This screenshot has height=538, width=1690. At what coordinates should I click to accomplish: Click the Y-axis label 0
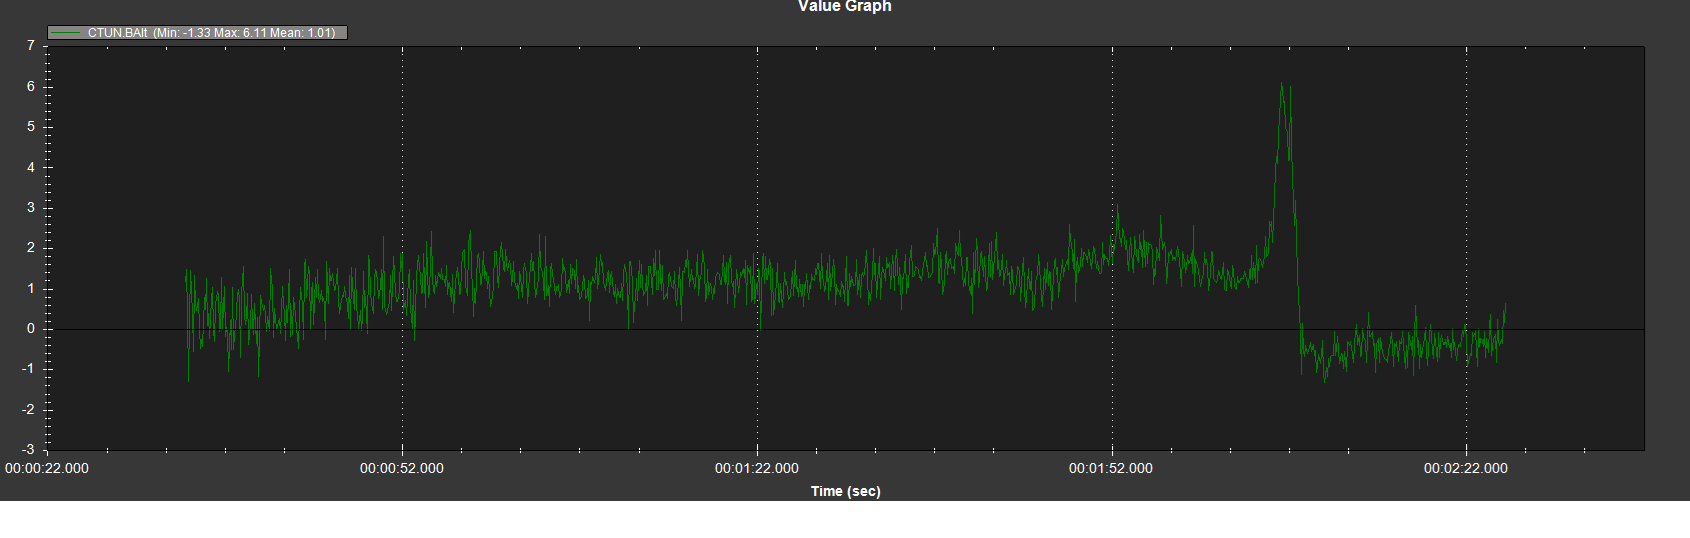point(31,328)
